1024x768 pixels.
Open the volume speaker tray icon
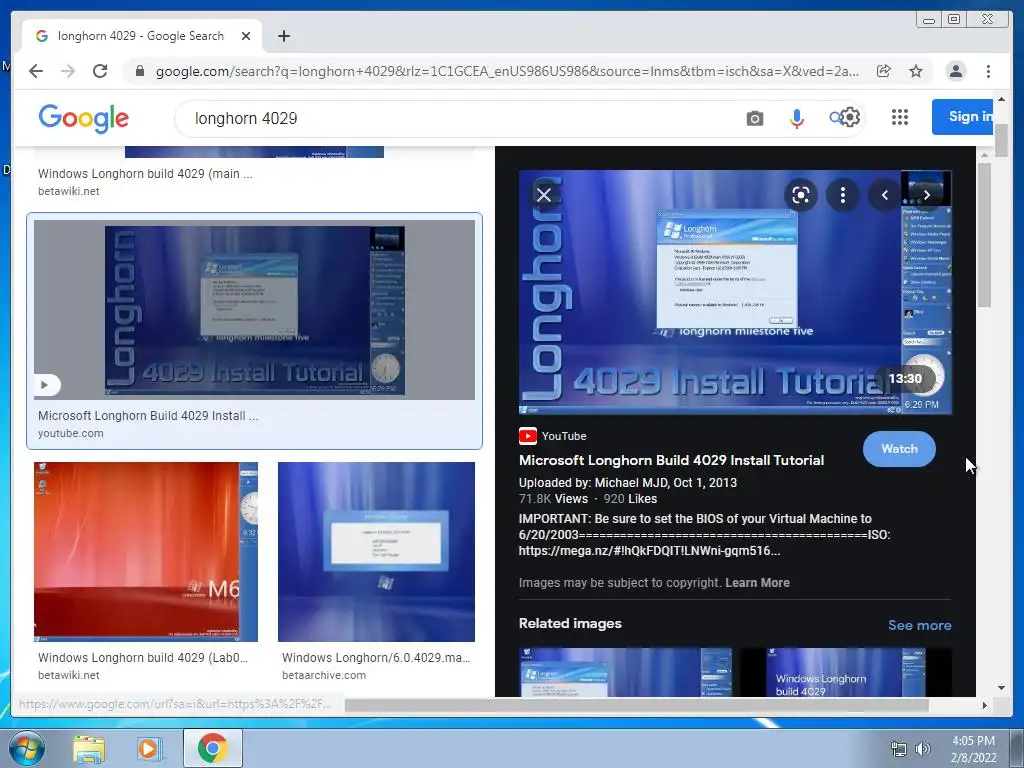click(922, 749)
